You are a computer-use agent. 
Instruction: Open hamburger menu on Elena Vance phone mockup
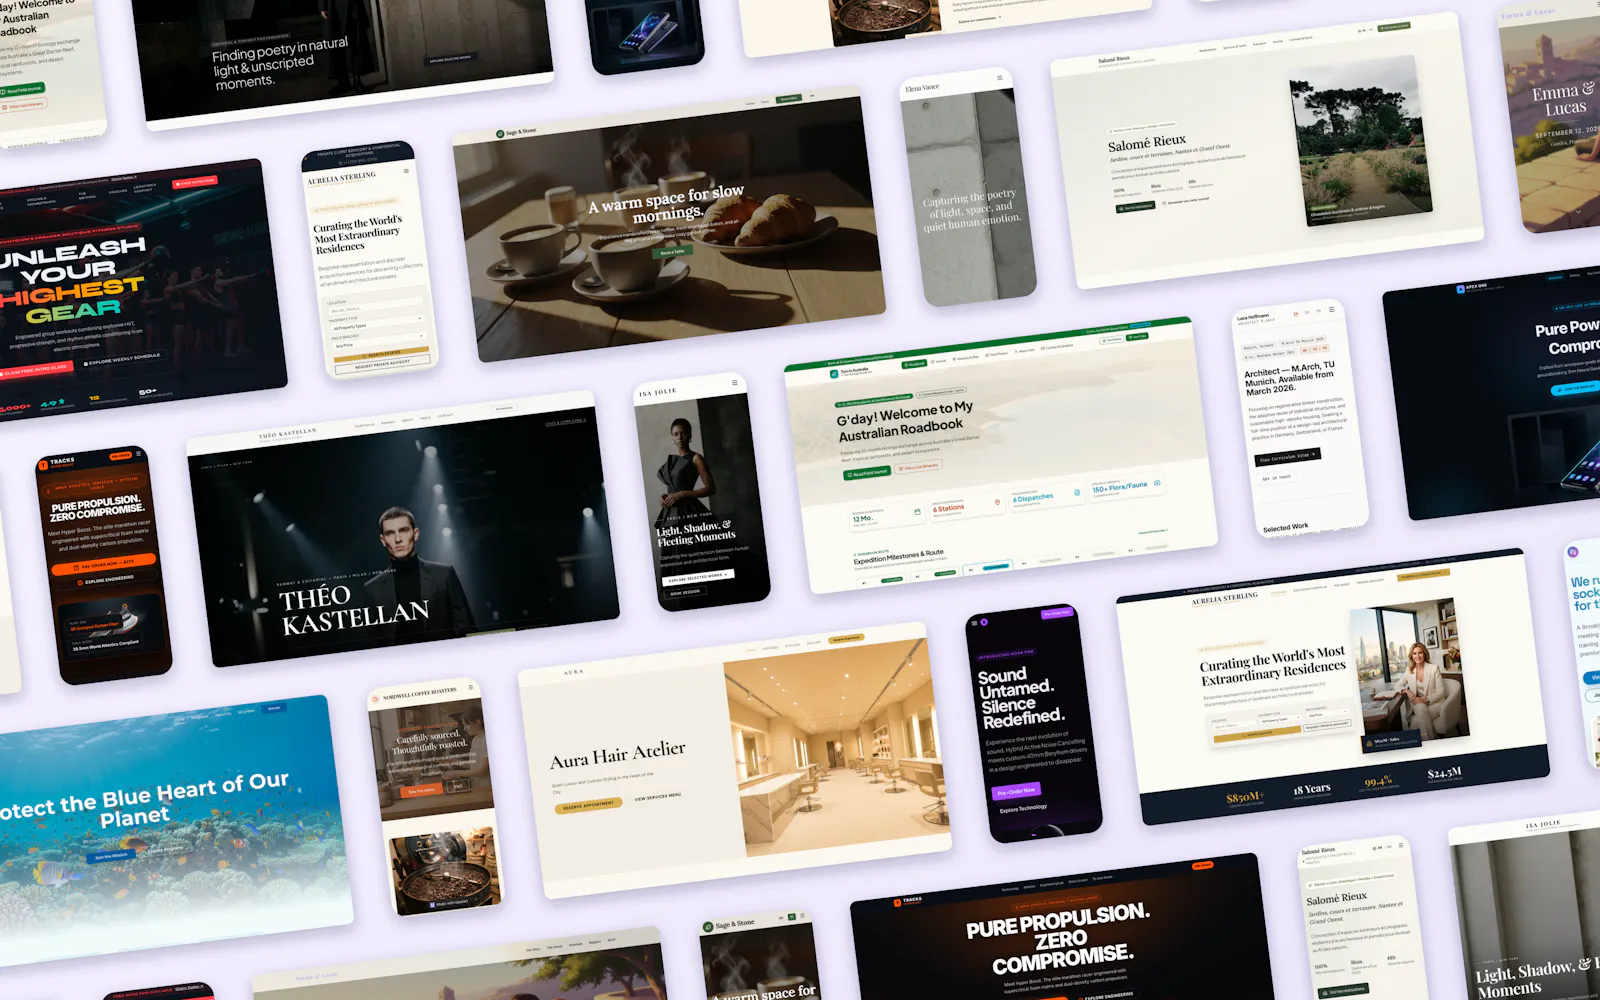coord(999,78)
